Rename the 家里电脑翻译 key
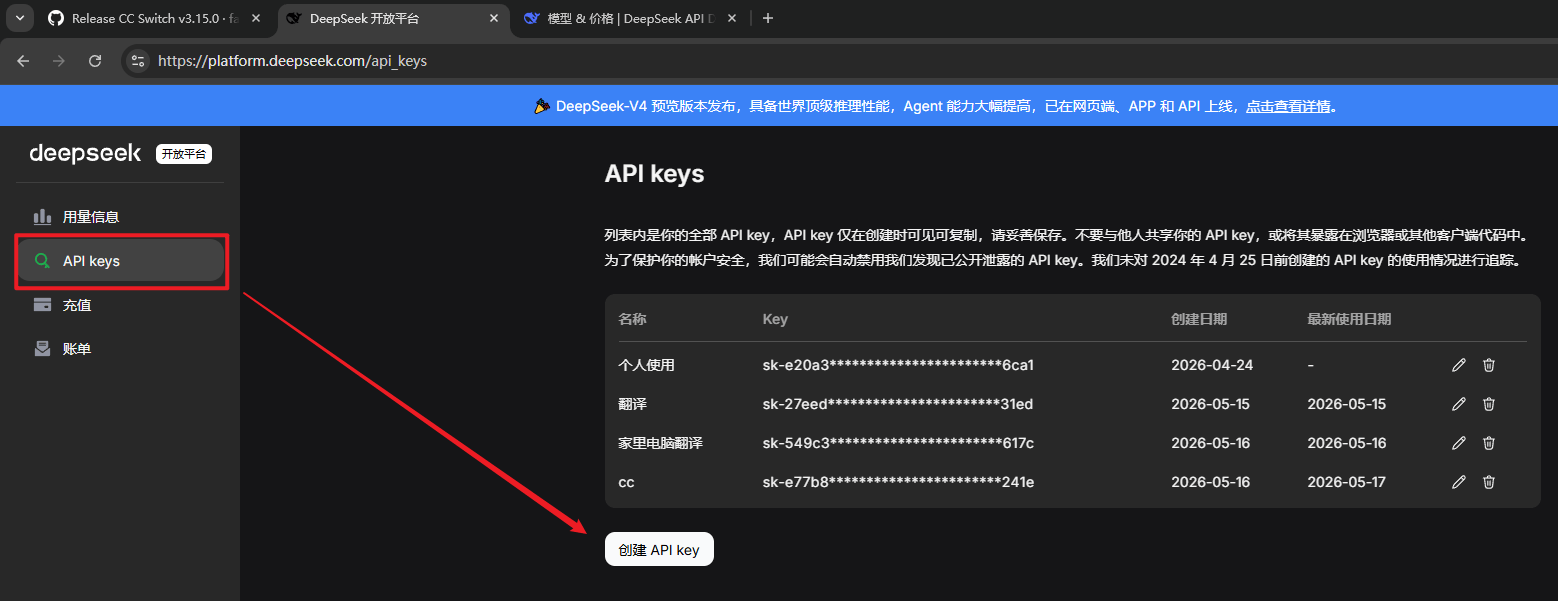1558x601 pixels. tap(1459, 443)
